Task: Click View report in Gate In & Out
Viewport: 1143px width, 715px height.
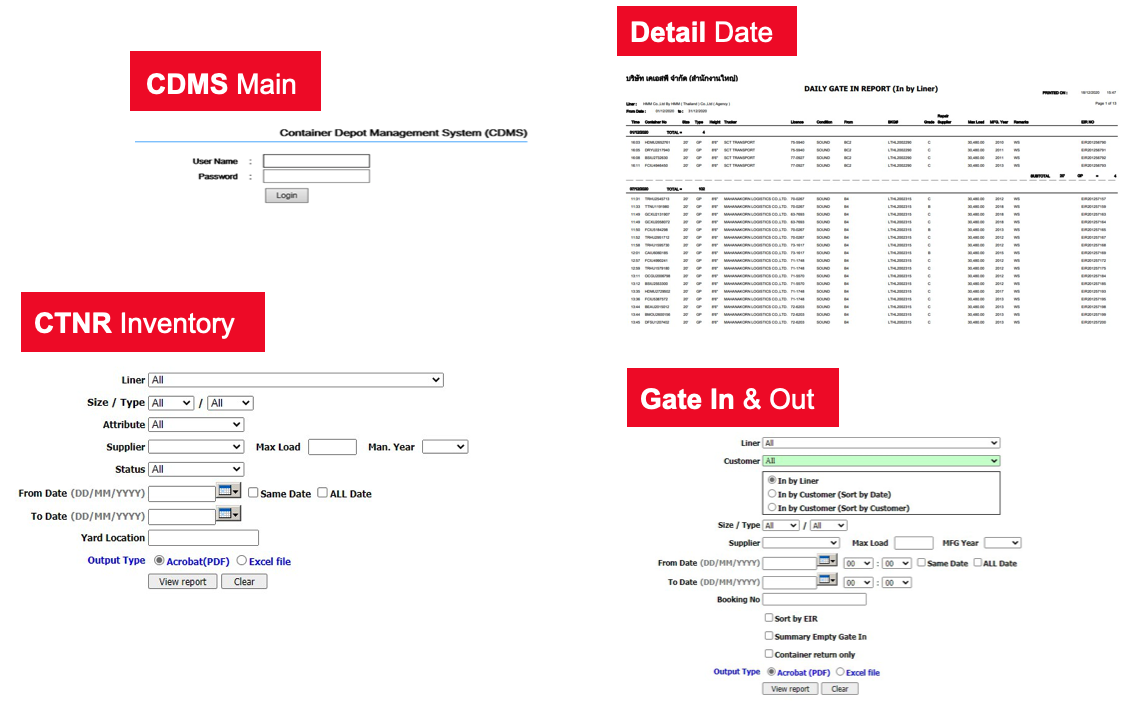Action: coord(790,689)
